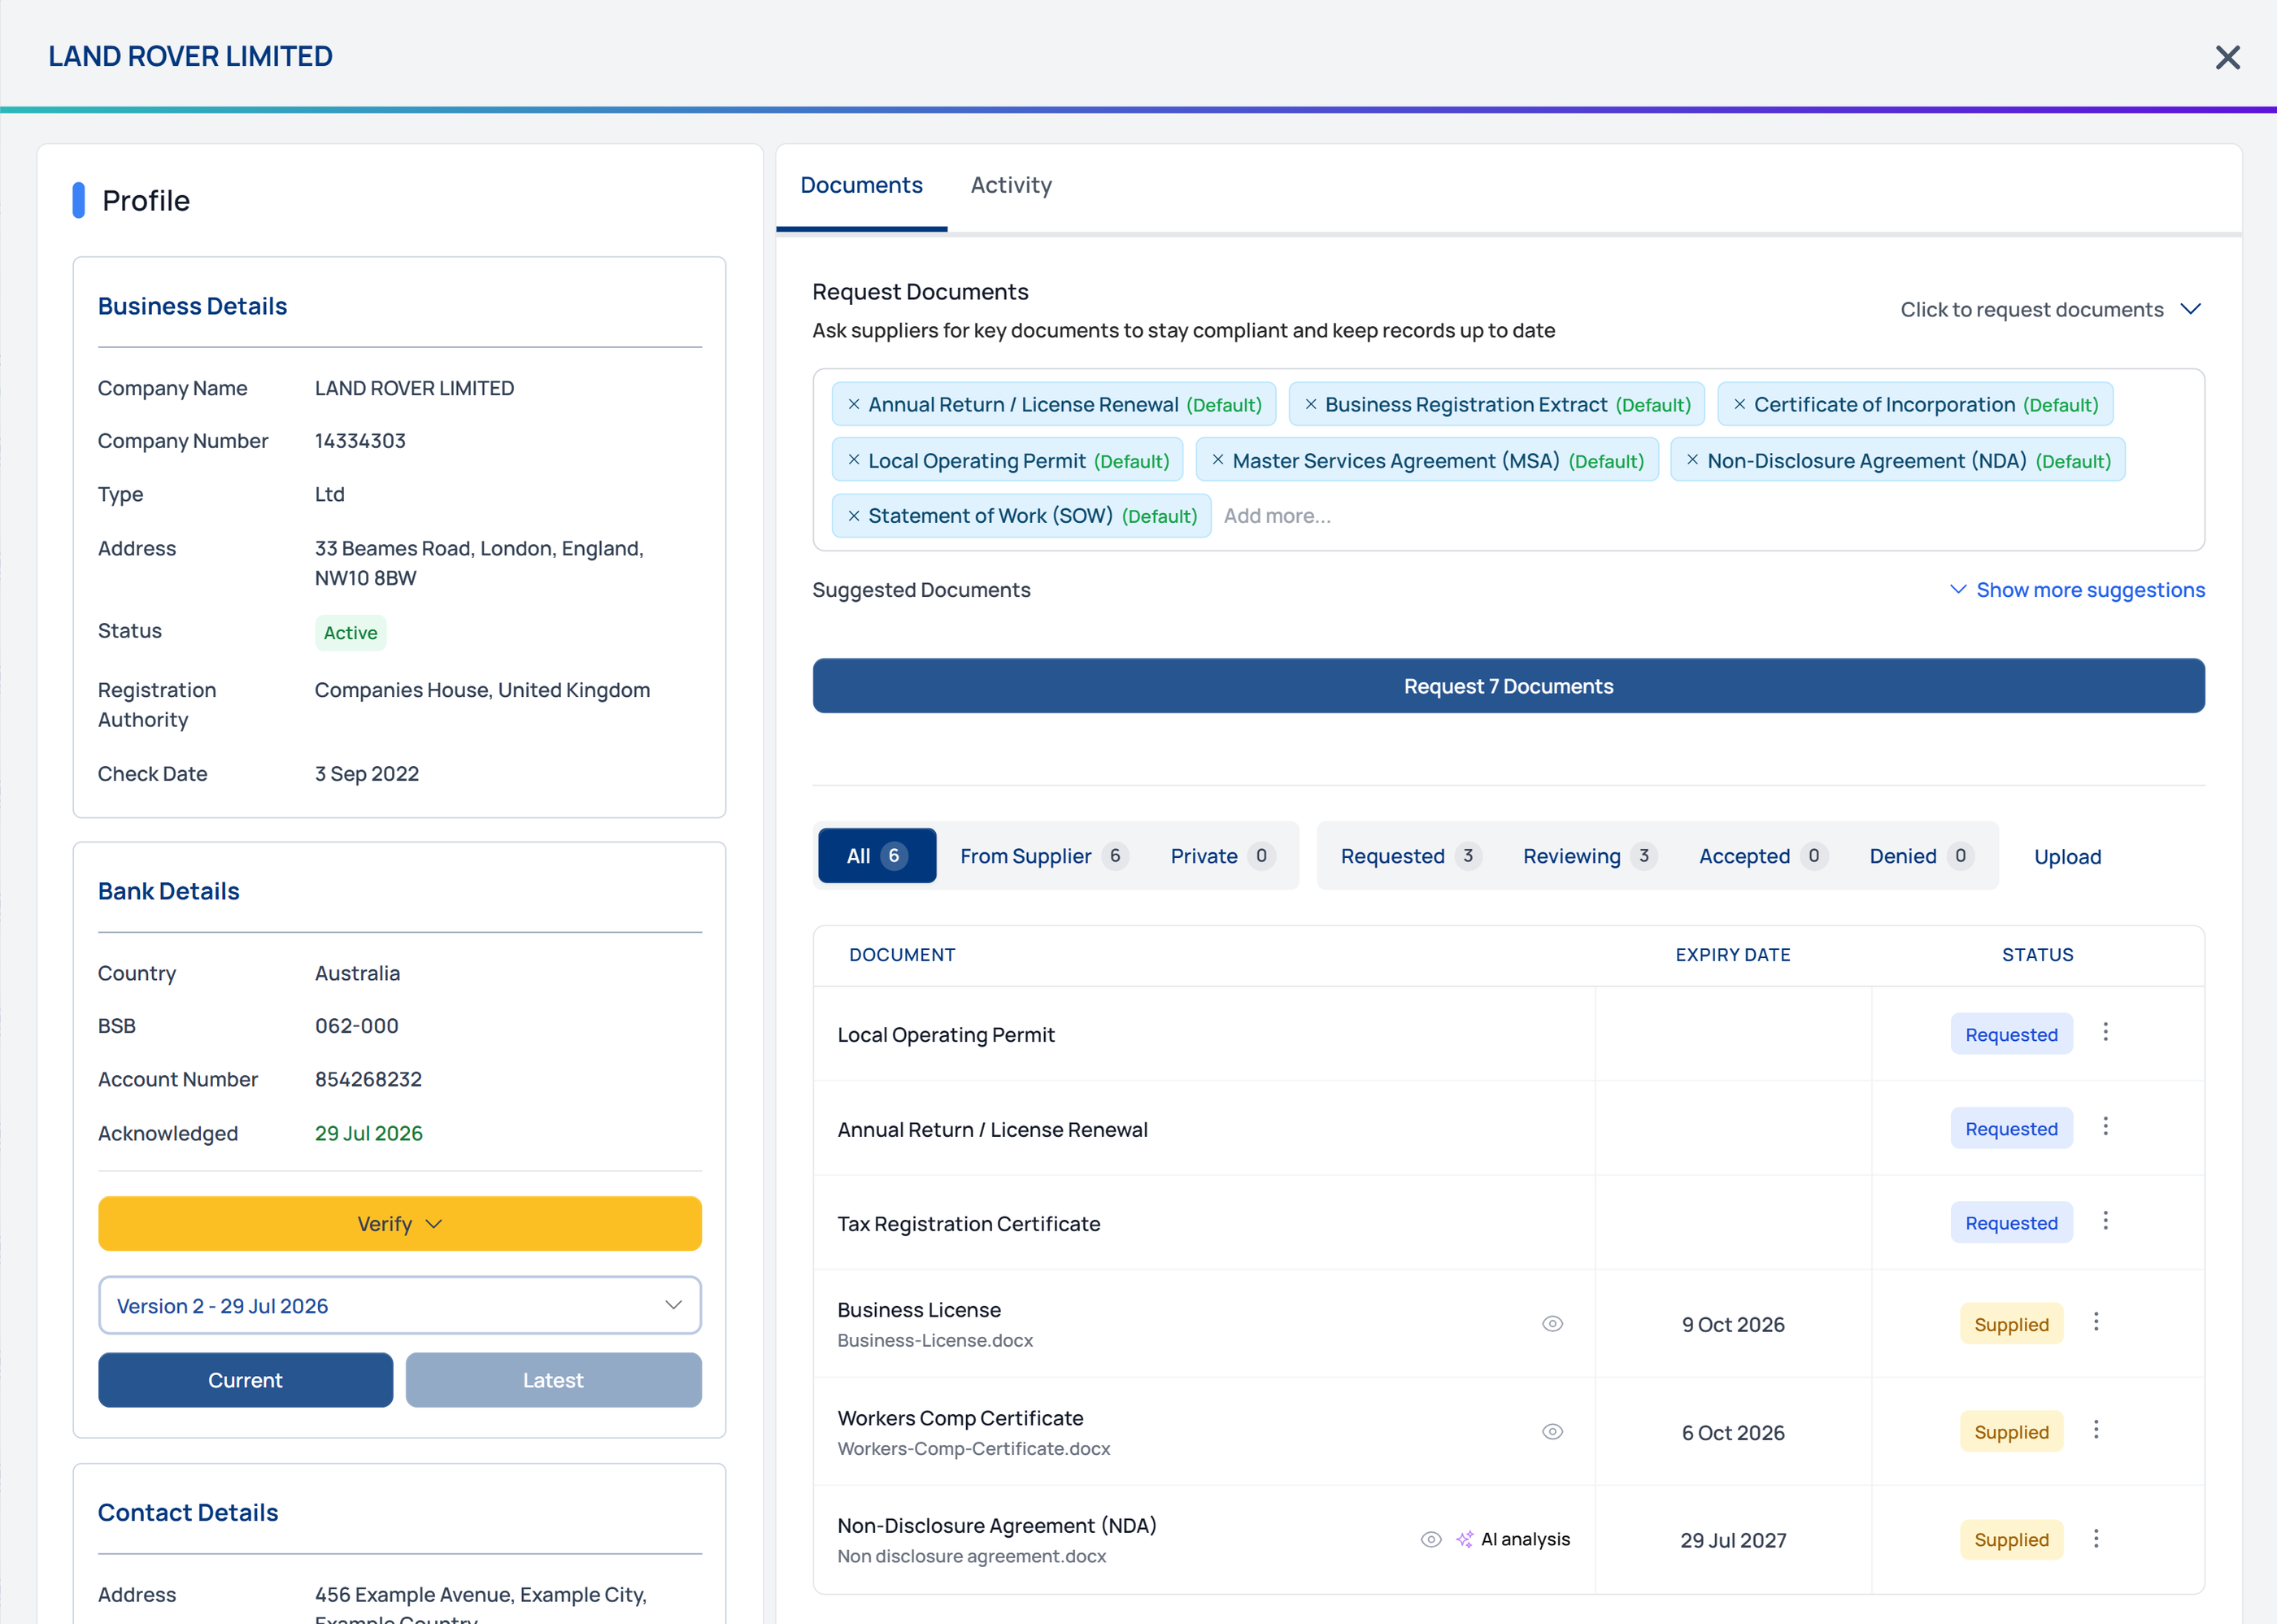Filter by From Supplier documents
The width and height of the screenshot is (2277, 1624).
click(x=1044, y=856)
